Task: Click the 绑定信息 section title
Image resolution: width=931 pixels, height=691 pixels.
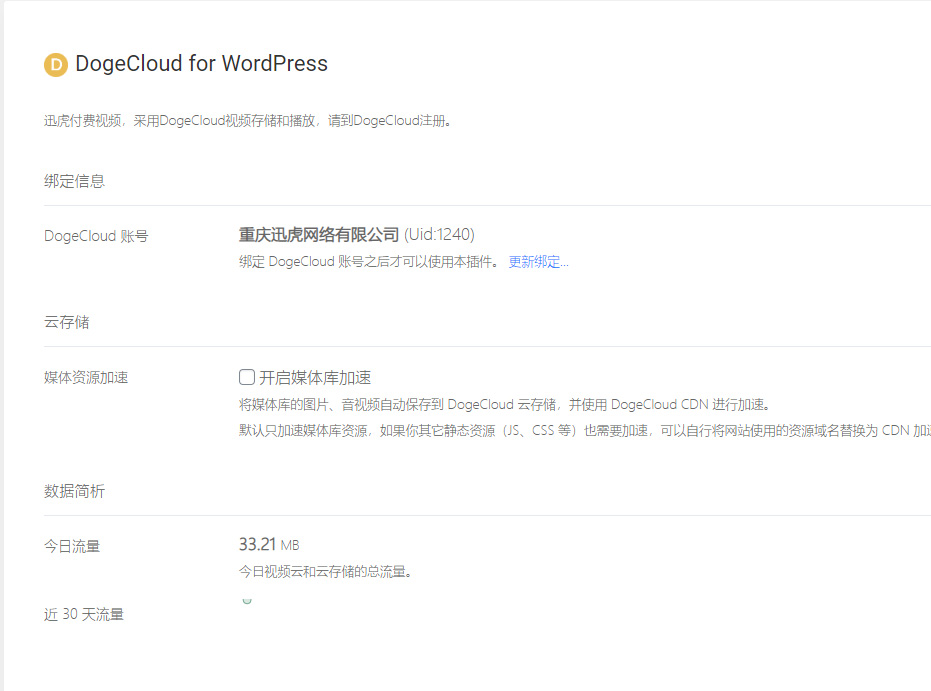Action: pyautogui.click(x=74, y=181)
